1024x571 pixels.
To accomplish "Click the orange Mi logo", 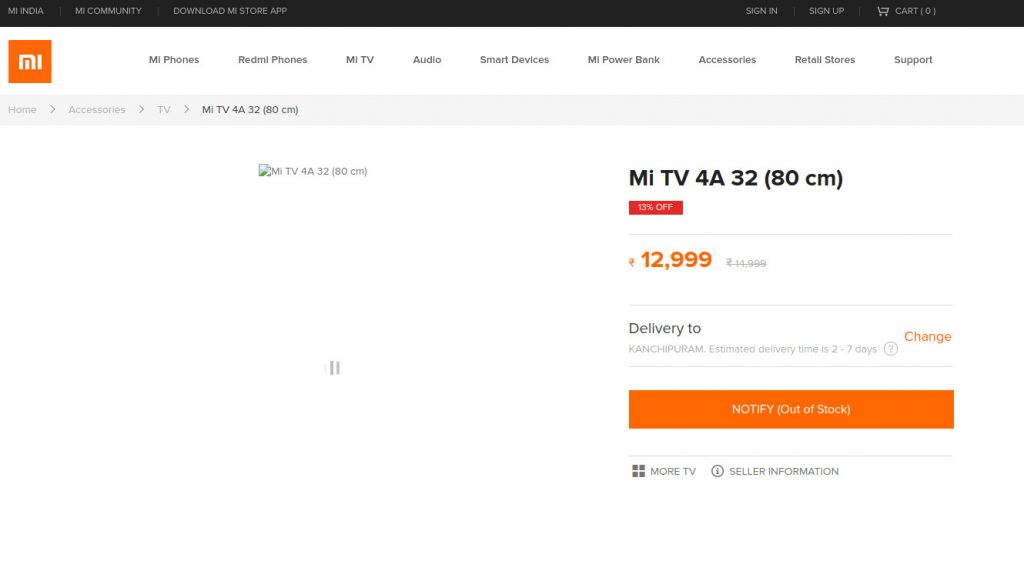I will (x=30, y=61).
